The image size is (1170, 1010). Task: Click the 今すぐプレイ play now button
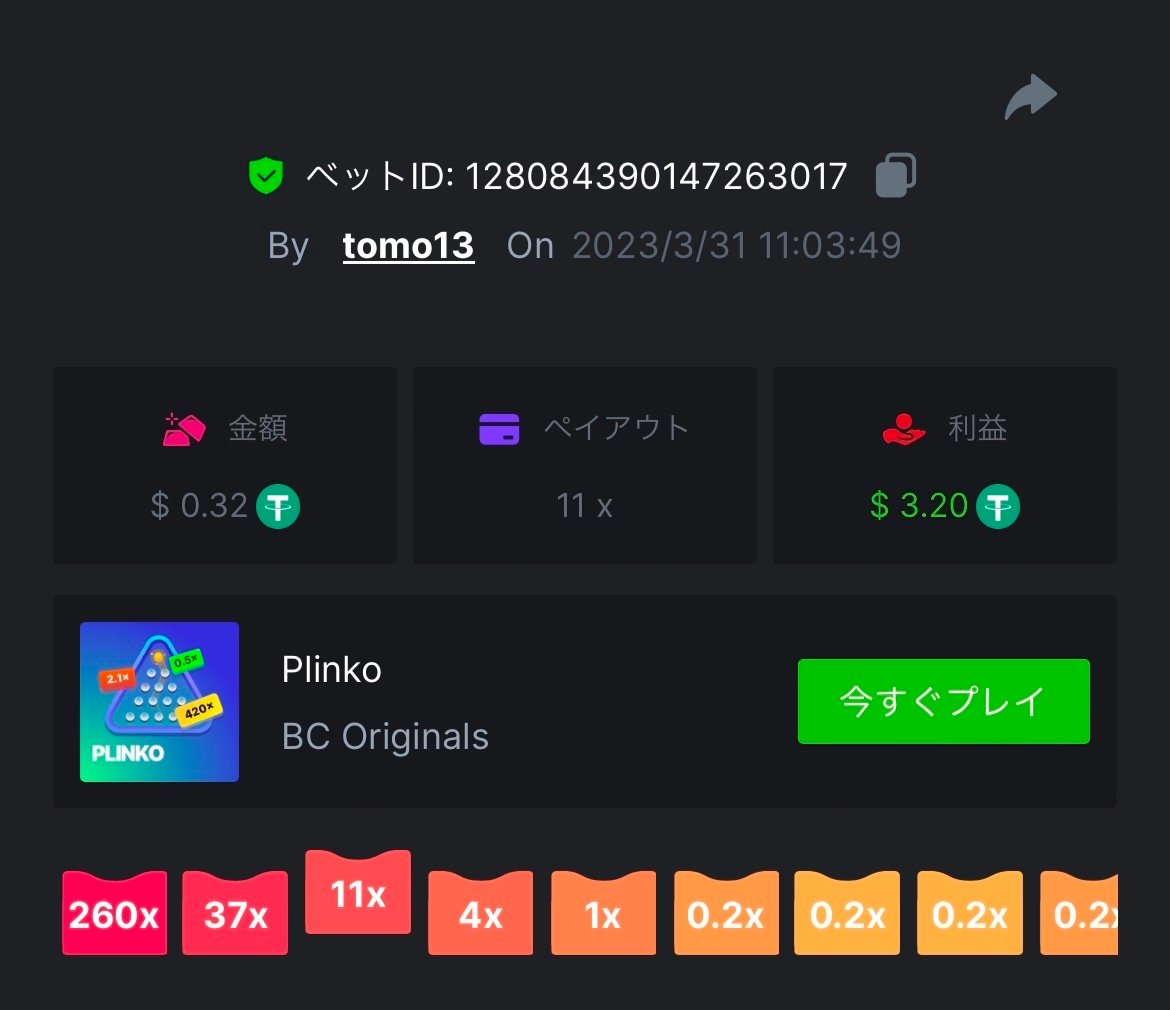[944, 701]
